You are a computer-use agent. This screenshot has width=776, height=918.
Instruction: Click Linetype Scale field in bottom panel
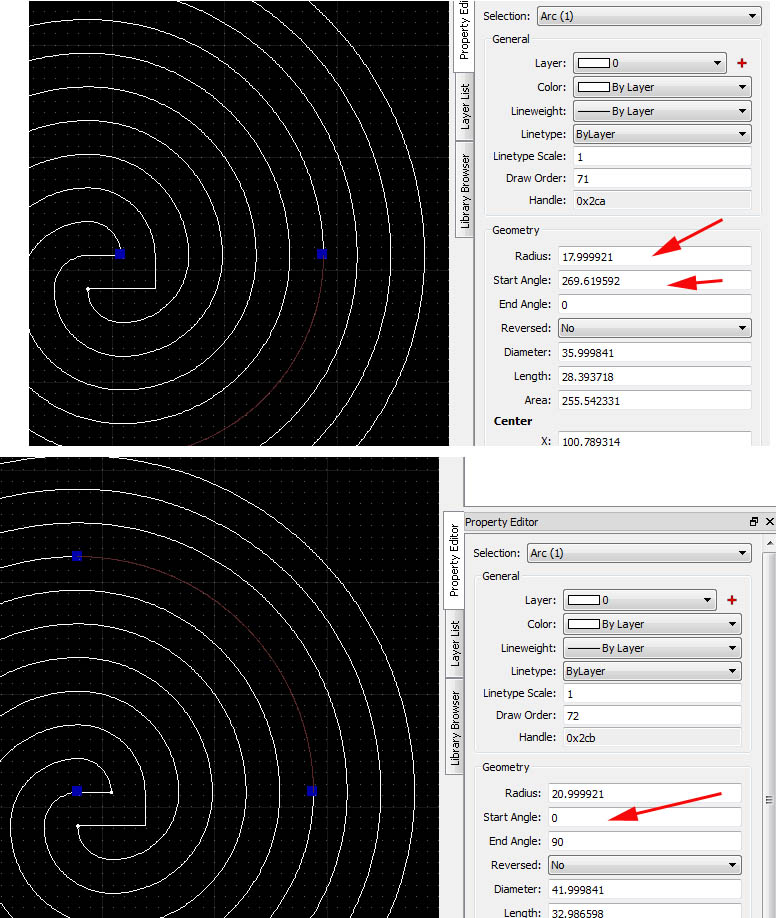point(652,694)
